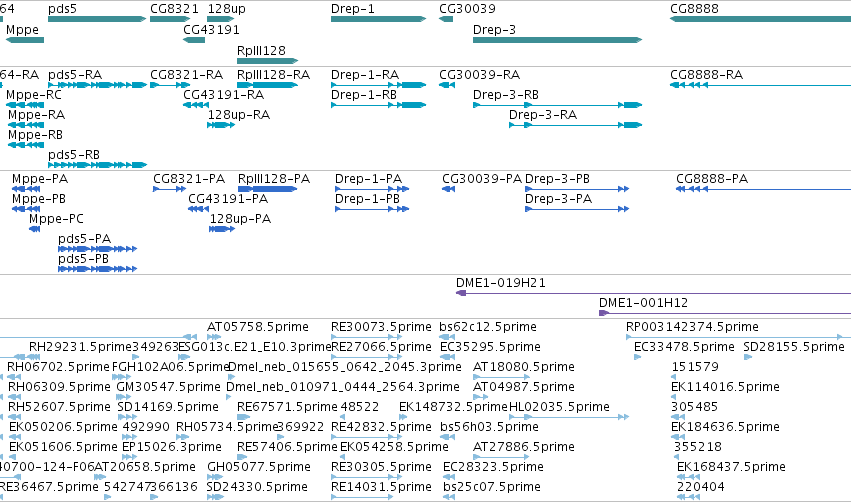Select the Drep-3-RA transcript
This screenshot has width=851, height=502.
(575, 125)
